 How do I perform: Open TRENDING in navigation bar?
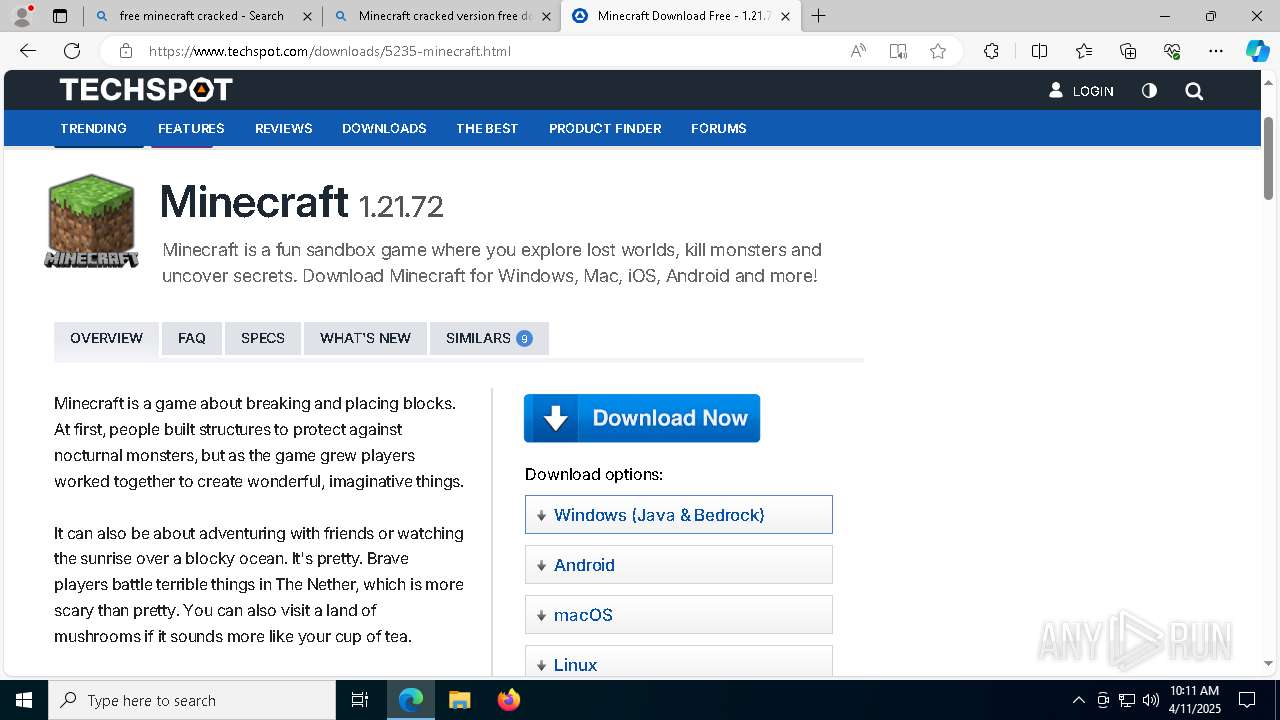point(93,128)
